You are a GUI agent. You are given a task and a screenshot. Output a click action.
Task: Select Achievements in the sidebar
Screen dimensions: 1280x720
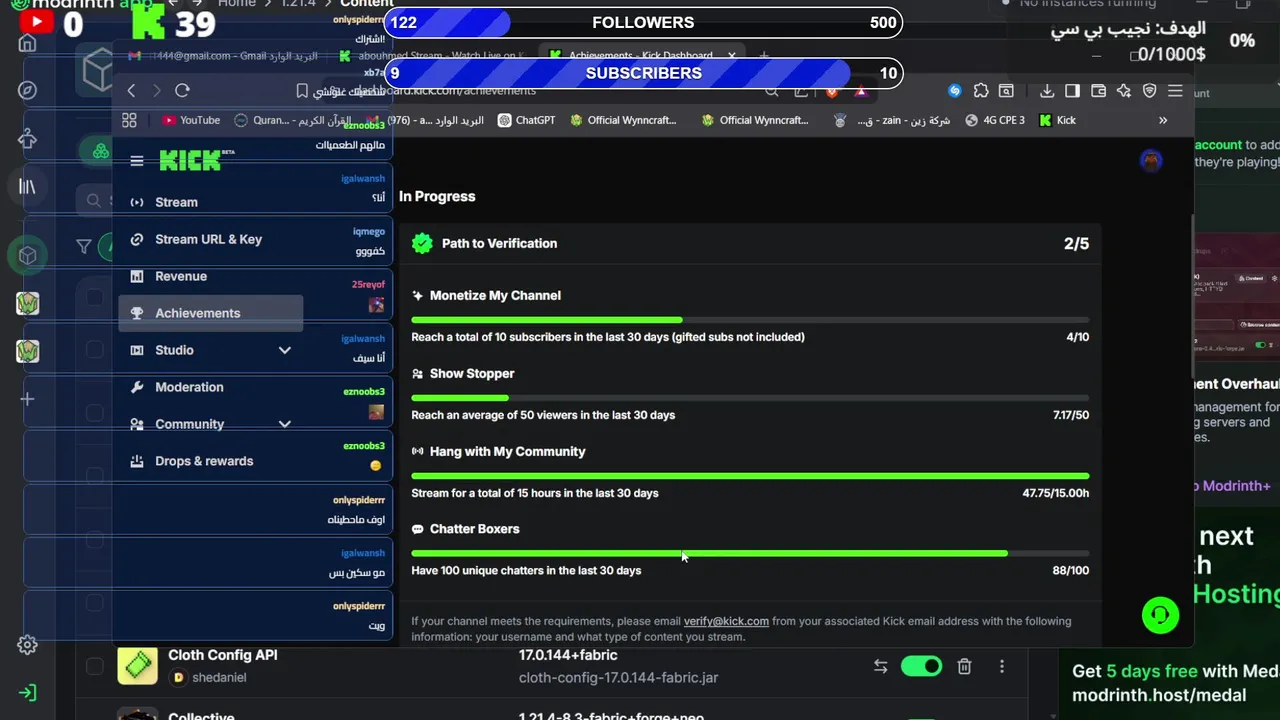pyautogui.click(x=210, y=313)
